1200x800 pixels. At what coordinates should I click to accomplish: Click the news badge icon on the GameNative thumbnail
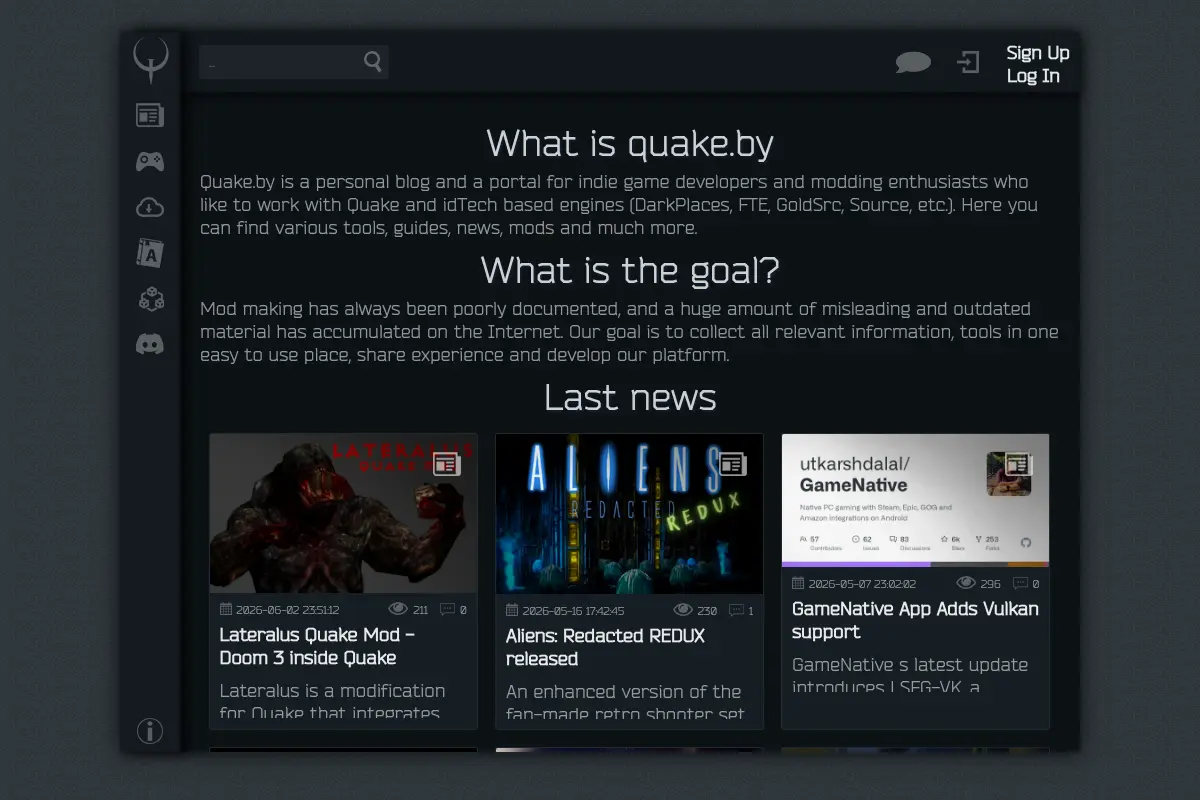tap(1018, 463)
